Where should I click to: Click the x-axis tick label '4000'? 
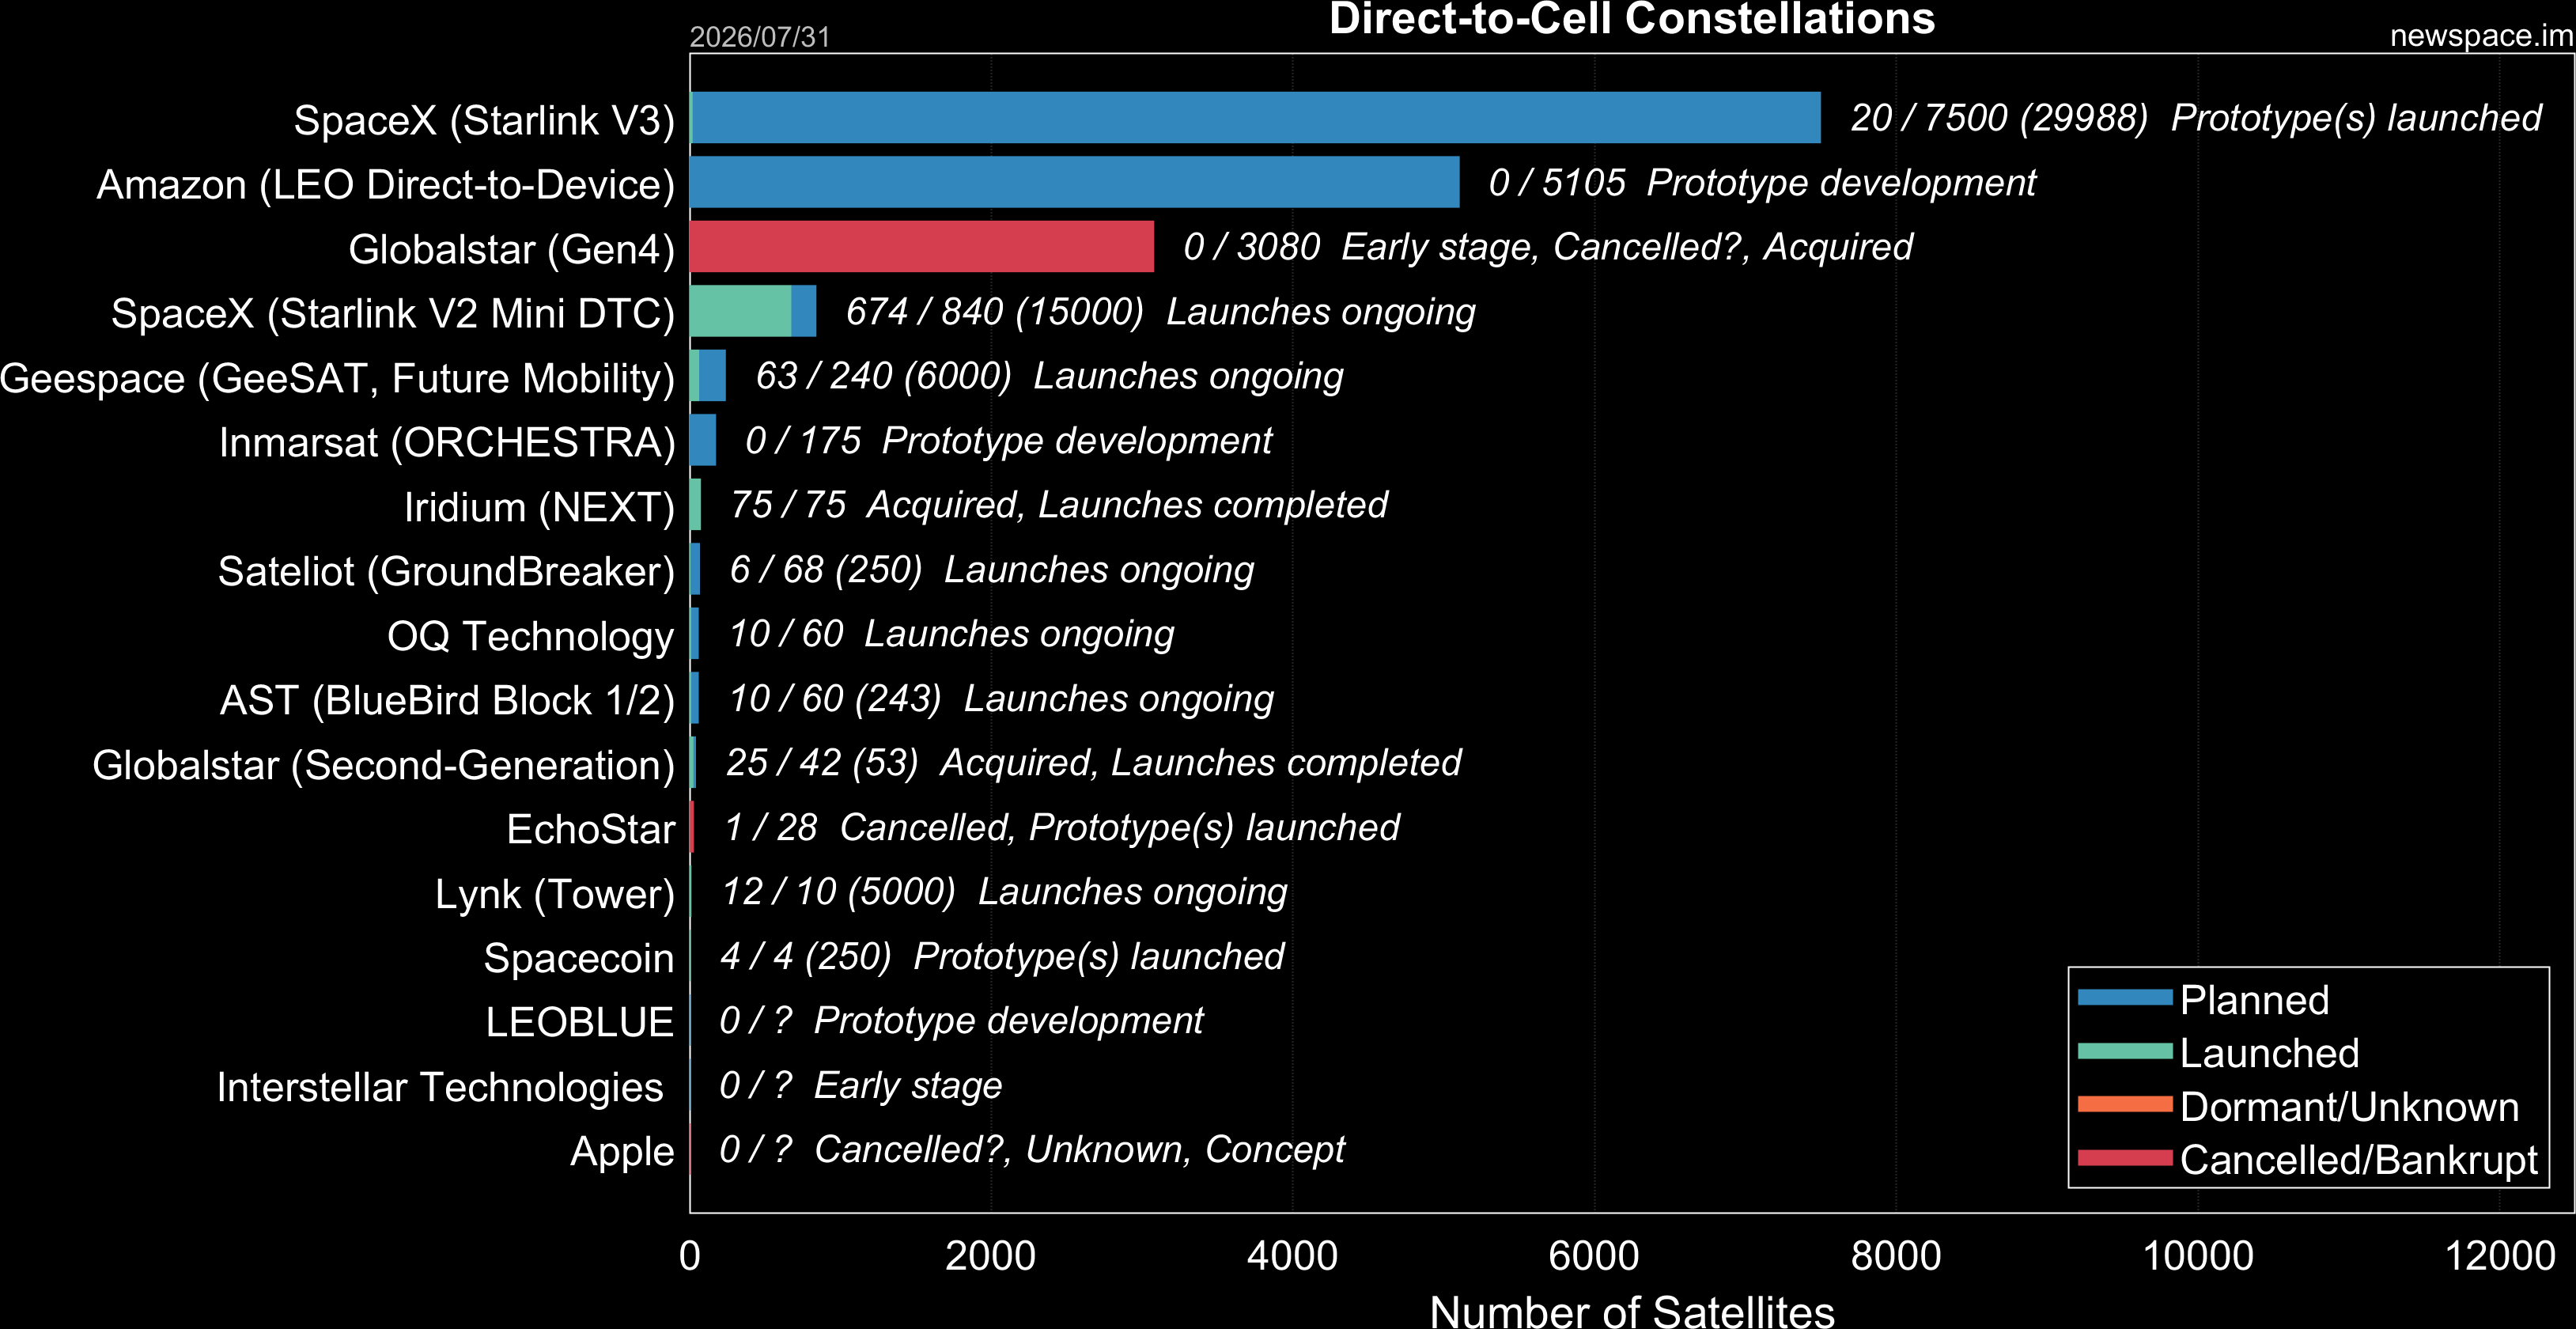[x=1292, y=1256]
